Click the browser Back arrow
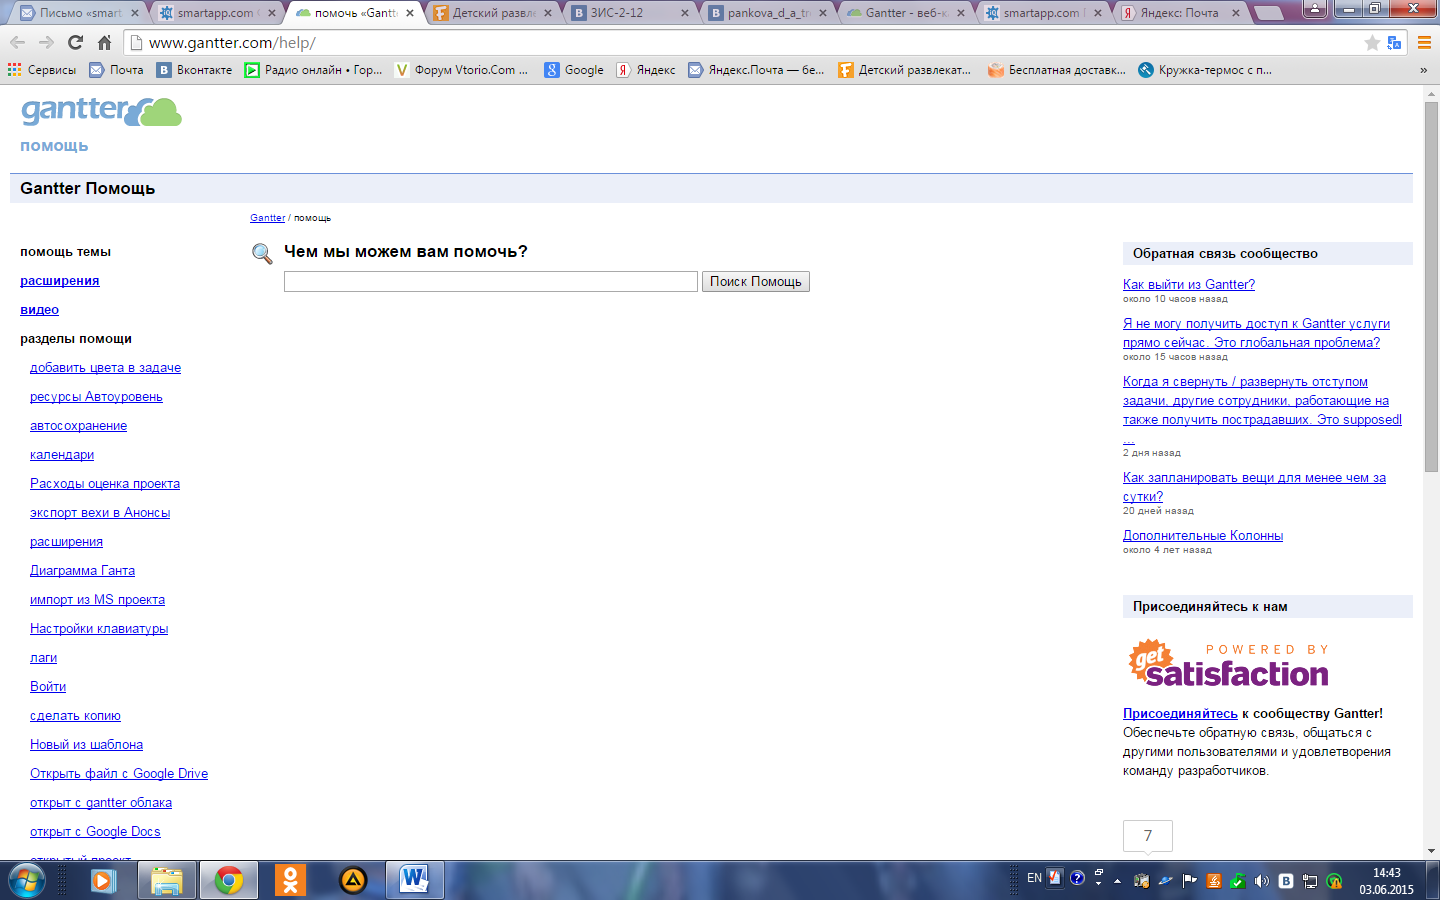The height and width of the screenshot is (900, 1440). pos(17,43)
